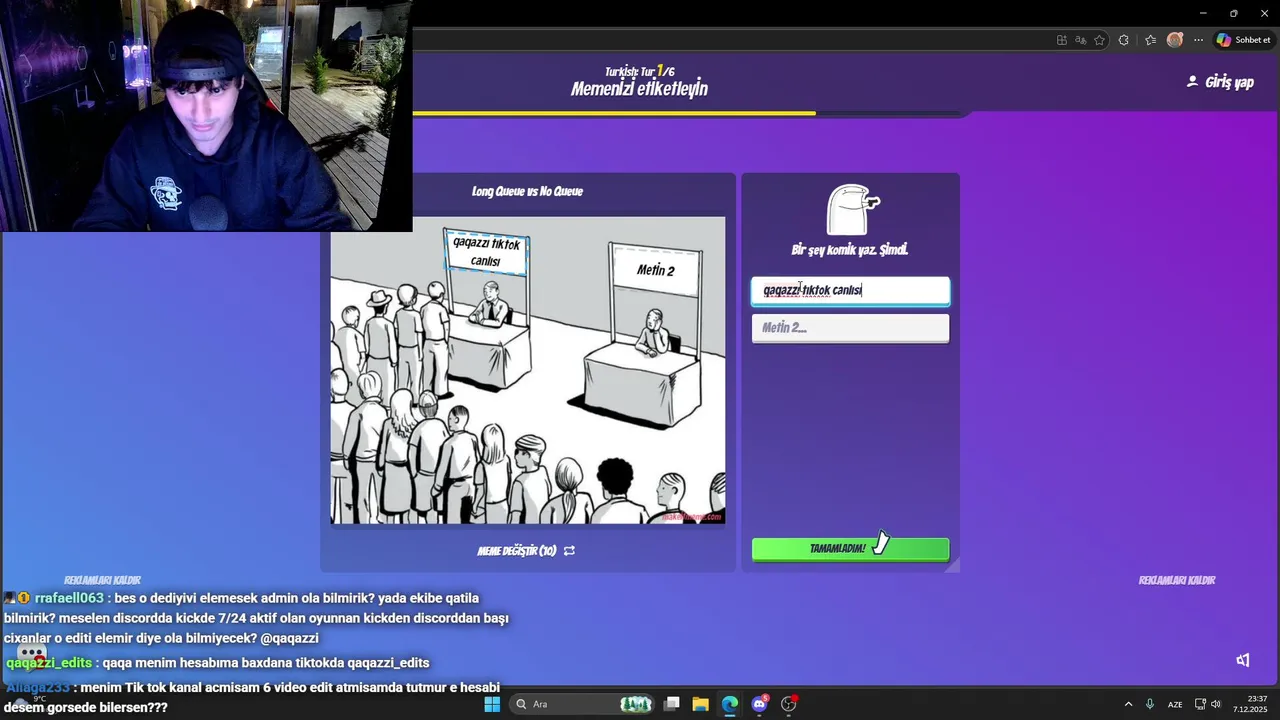Click the round timer progress bar
Image resolution: width=1280 pixels, height=720 pixels.
tap(690, 114)
